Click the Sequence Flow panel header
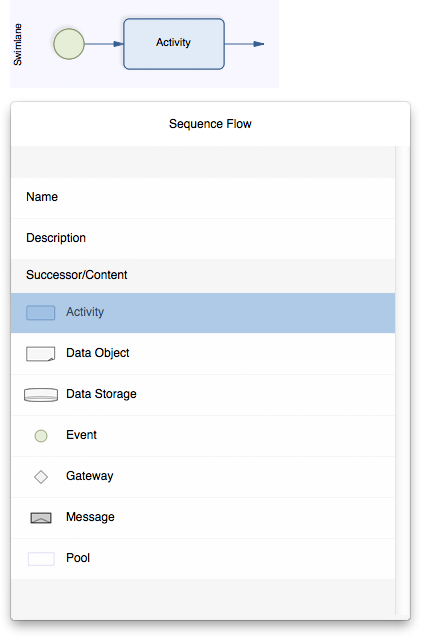Image resolution: width=421 pixels, height=637 pixels. click(x=210, y=124)
